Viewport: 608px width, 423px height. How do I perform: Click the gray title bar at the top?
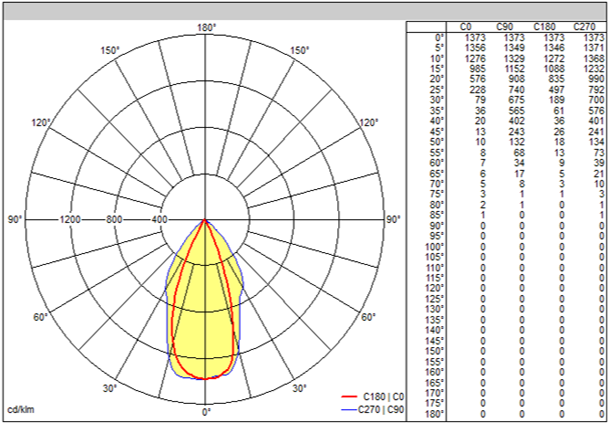tap(304, 9)
